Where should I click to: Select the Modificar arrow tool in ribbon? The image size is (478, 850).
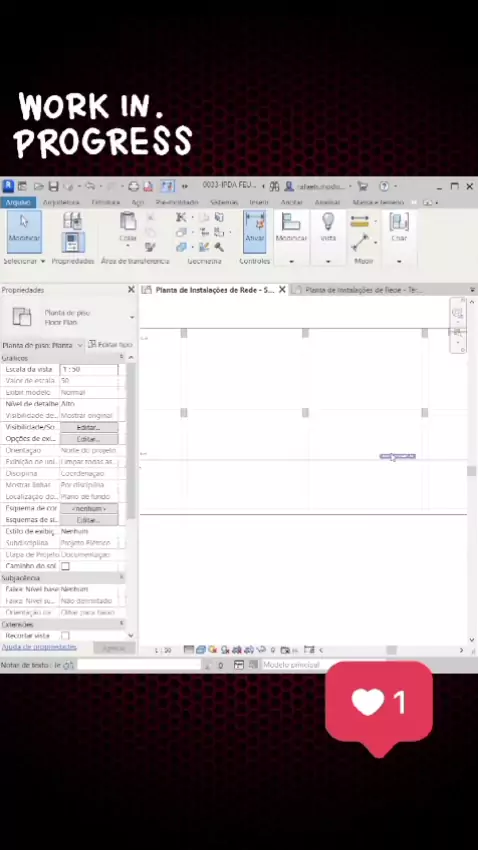click(x=24, y=231)
